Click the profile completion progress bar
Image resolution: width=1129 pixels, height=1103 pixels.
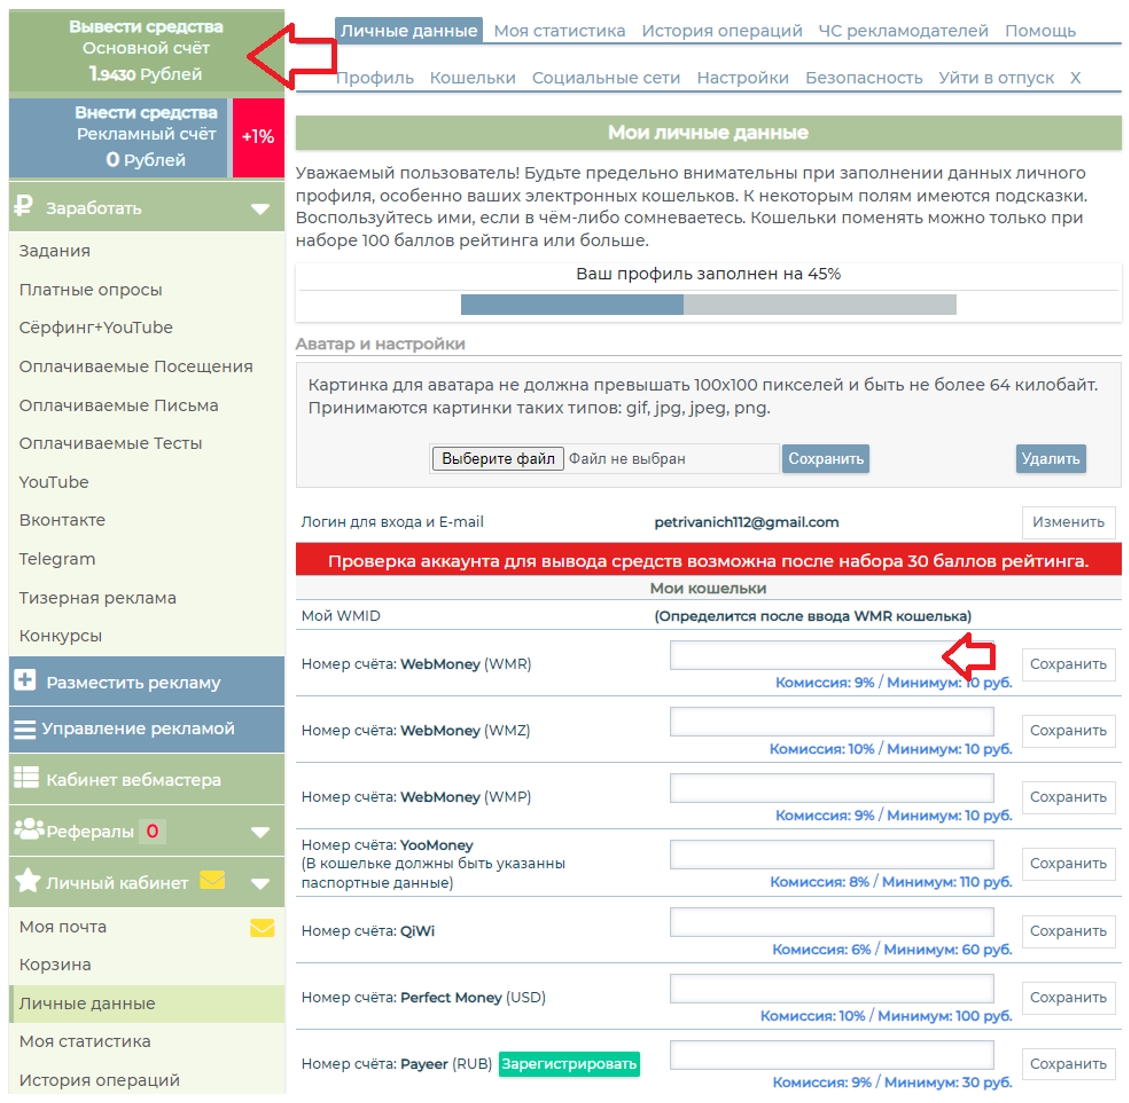[709, 305]
